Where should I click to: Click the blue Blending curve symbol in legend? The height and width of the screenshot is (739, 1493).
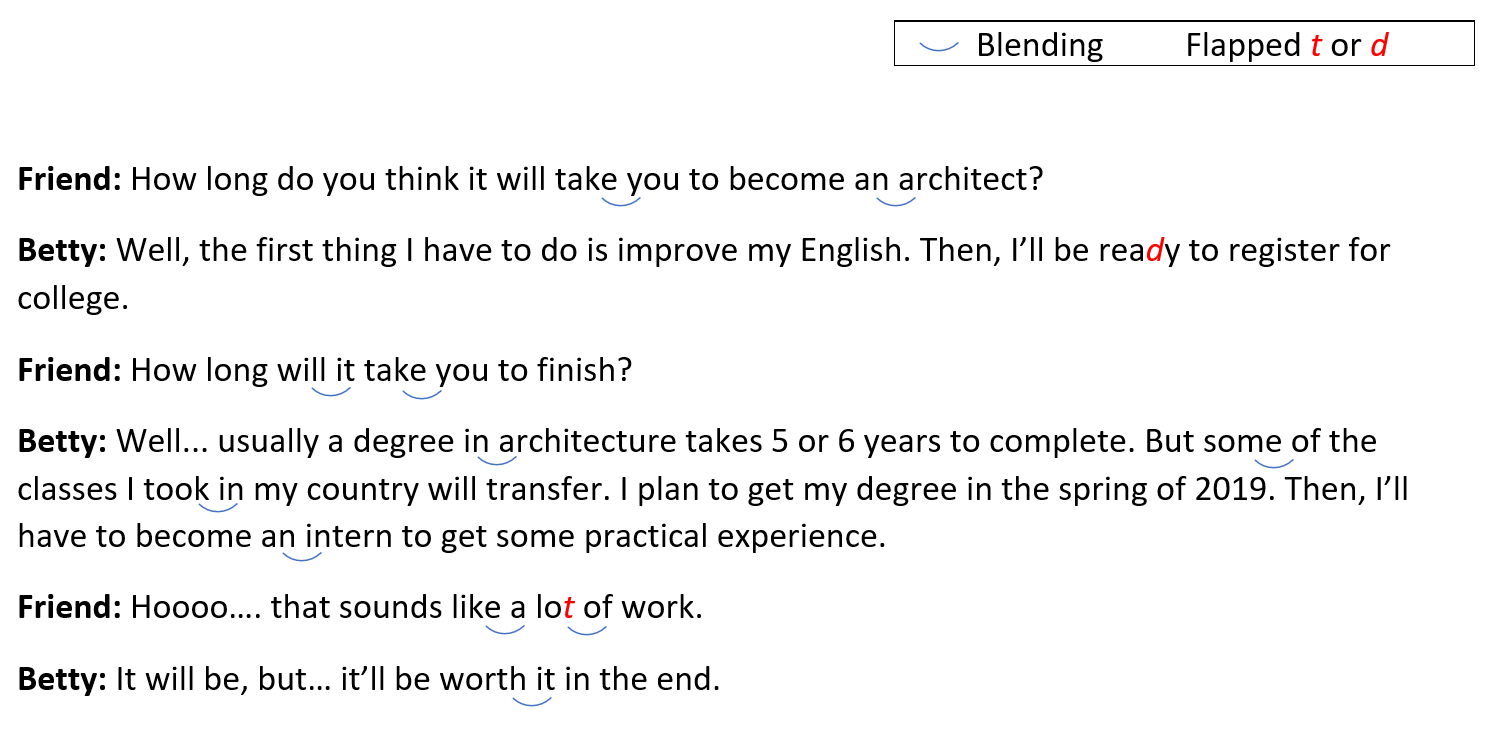[x=937, y=47]
